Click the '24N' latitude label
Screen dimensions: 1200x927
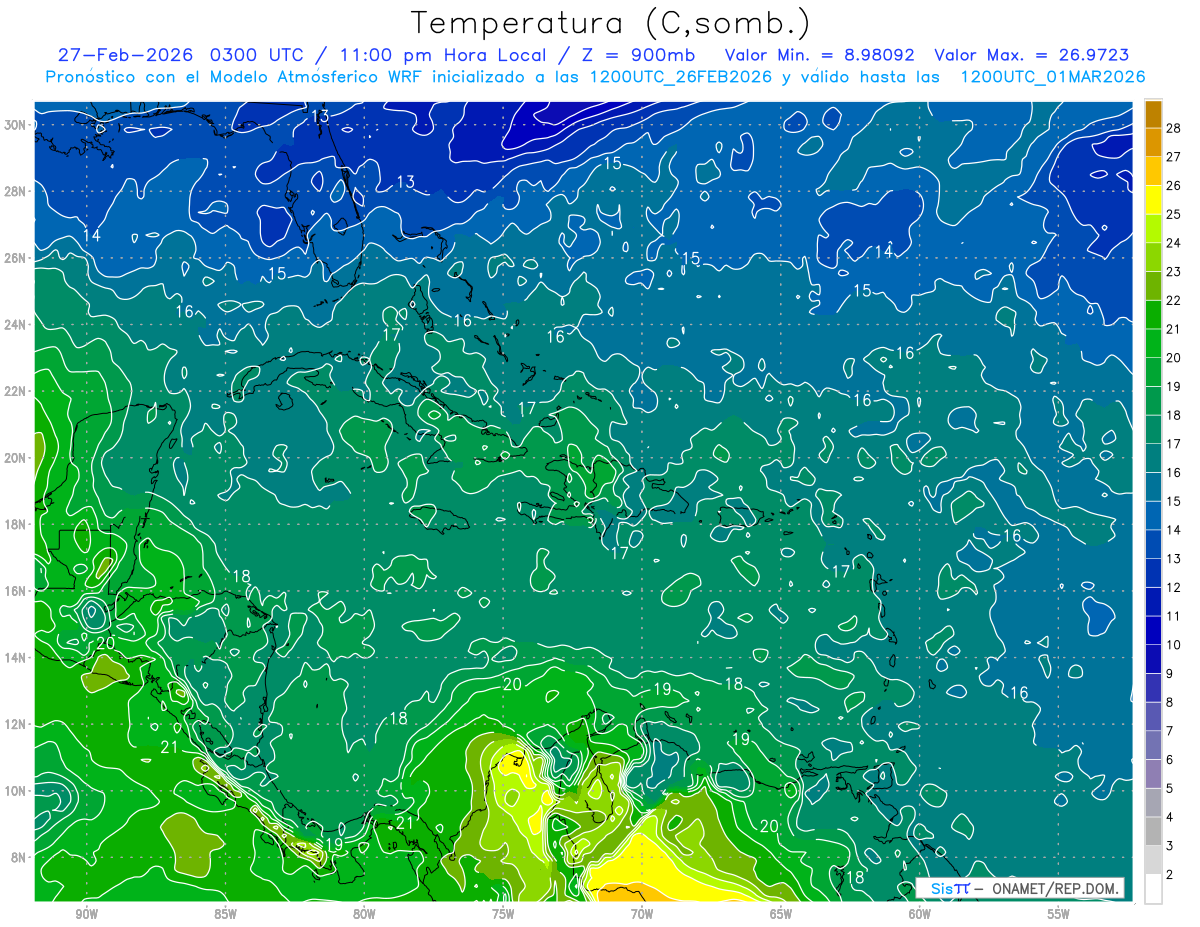(x=17, y=325)
